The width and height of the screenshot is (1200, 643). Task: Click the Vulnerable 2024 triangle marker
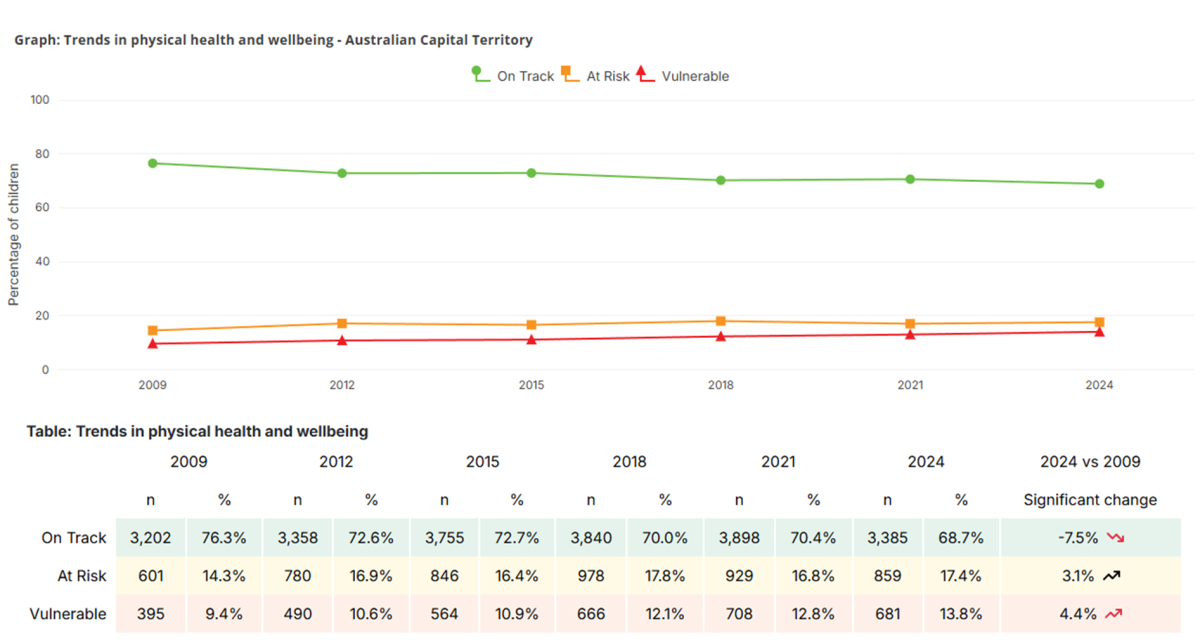(1099, 331)
